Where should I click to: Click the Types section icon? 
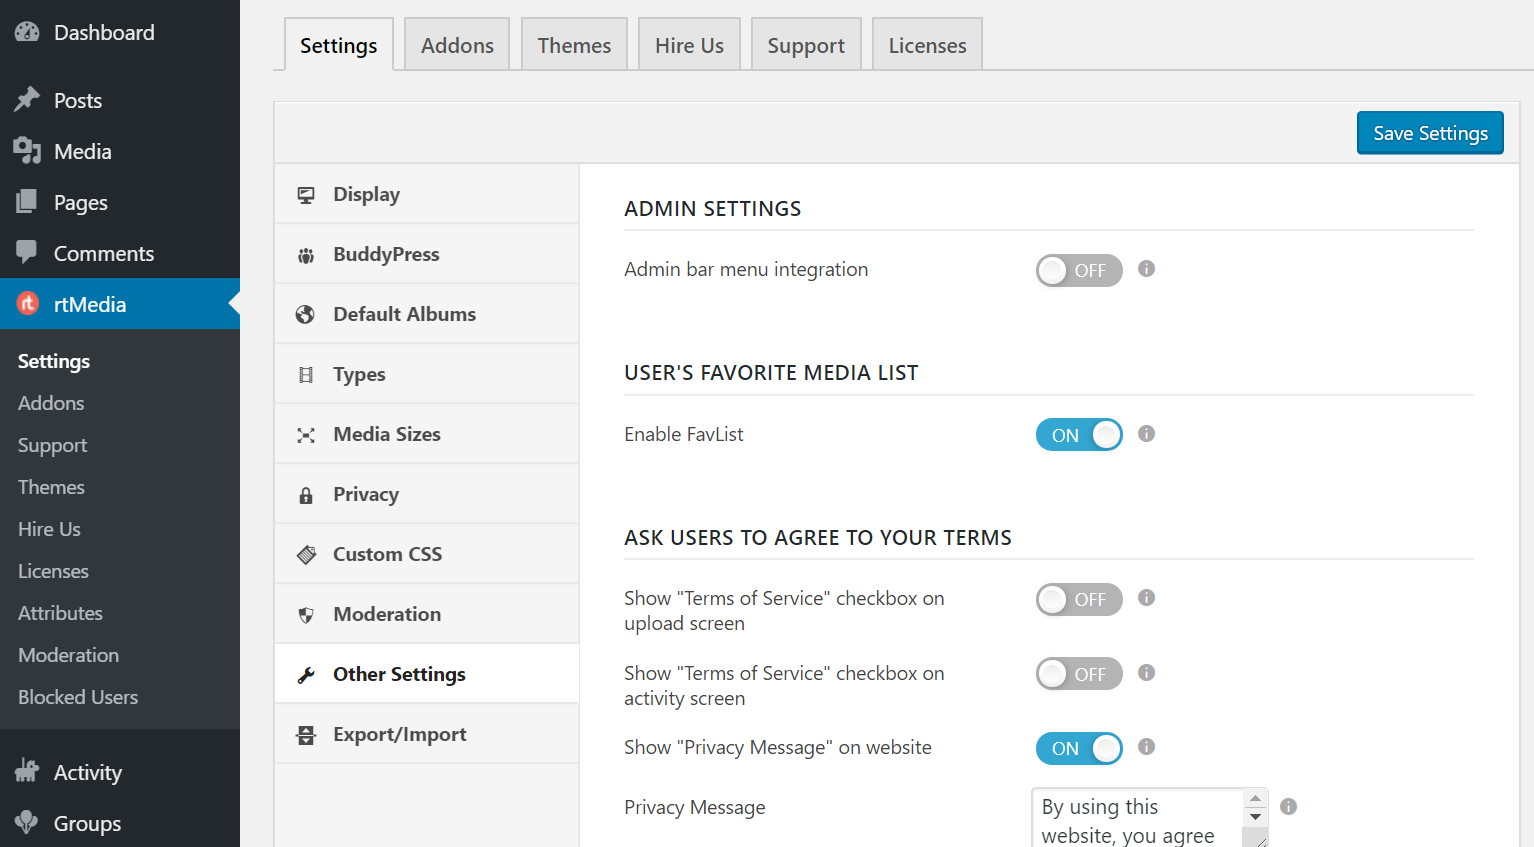click(307, 373)
